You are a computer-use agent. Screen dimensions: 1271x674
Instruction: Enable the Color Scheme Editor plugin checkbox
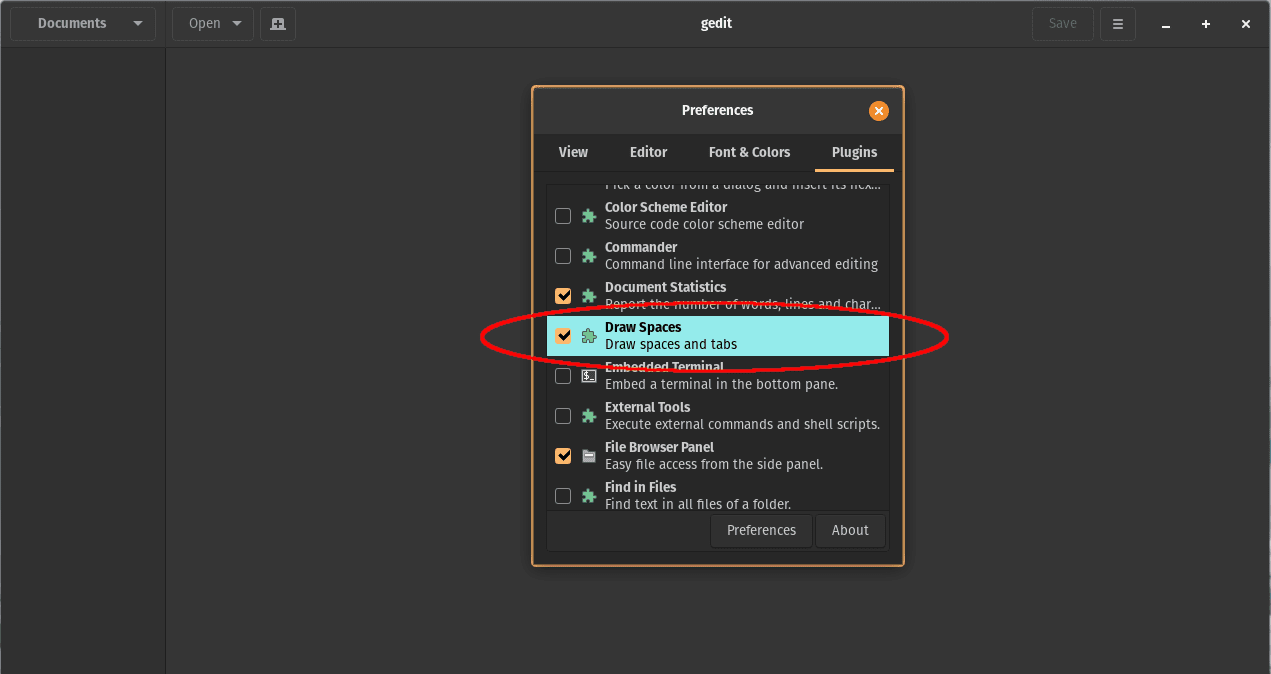pyautogui.click(x=563, y=216)
